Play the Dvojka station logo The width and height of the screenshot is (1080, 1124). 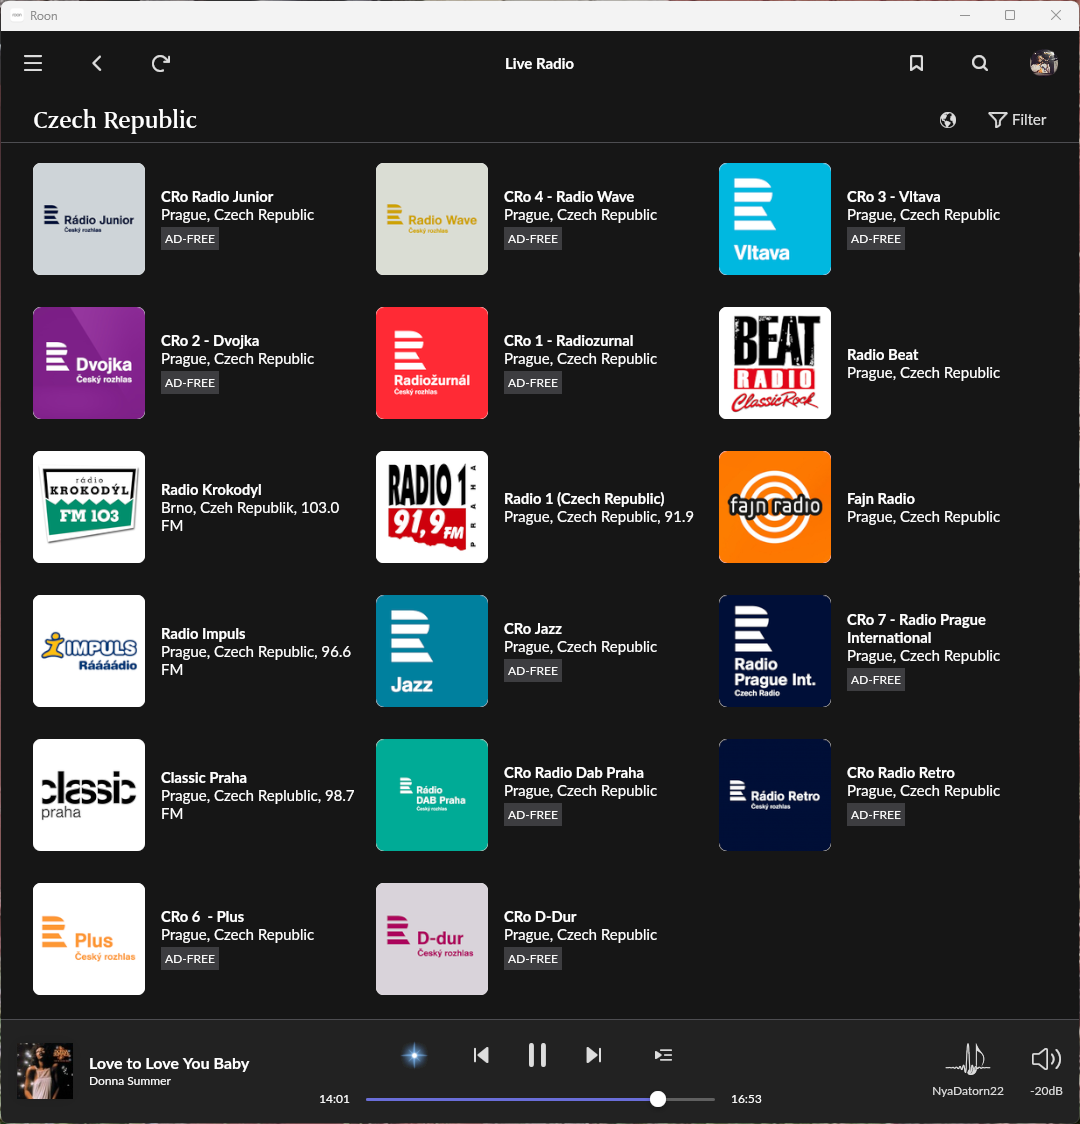(89, 363)
